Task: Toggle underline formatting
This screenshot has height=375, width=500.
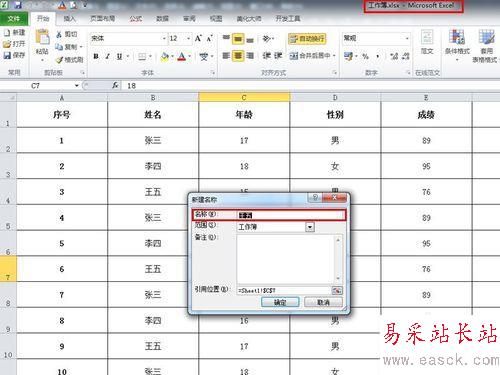Action: (x=119, y=56)
